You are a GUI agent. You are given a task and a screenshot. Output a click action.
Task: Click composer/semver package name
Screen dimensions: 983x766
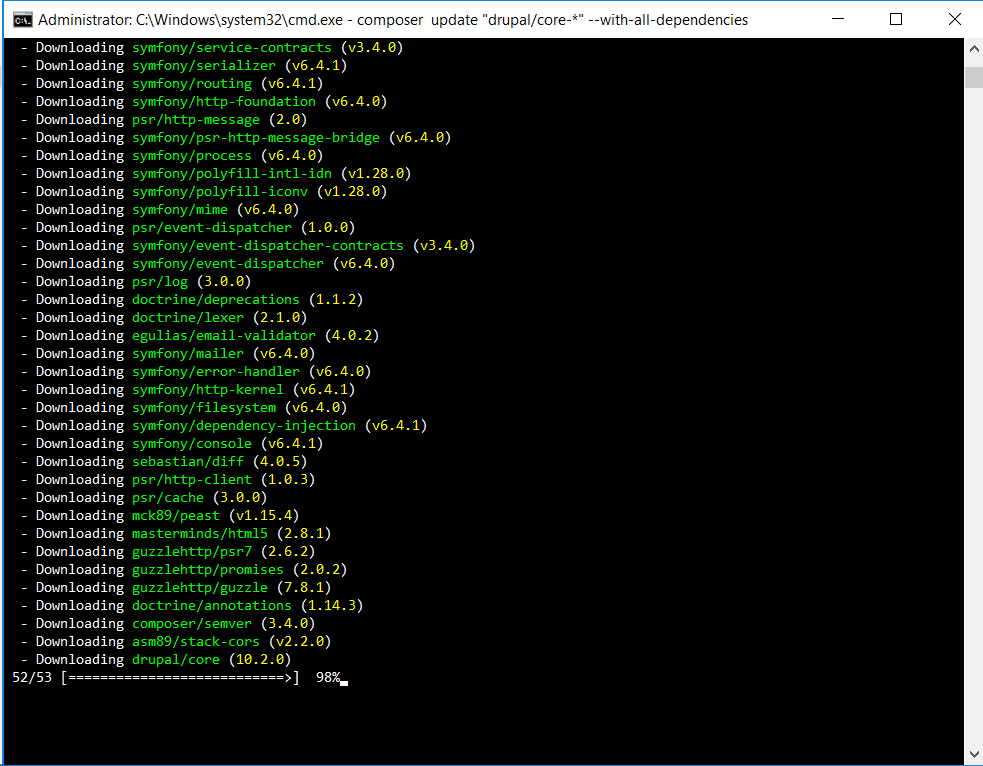(x=192, y=624)
